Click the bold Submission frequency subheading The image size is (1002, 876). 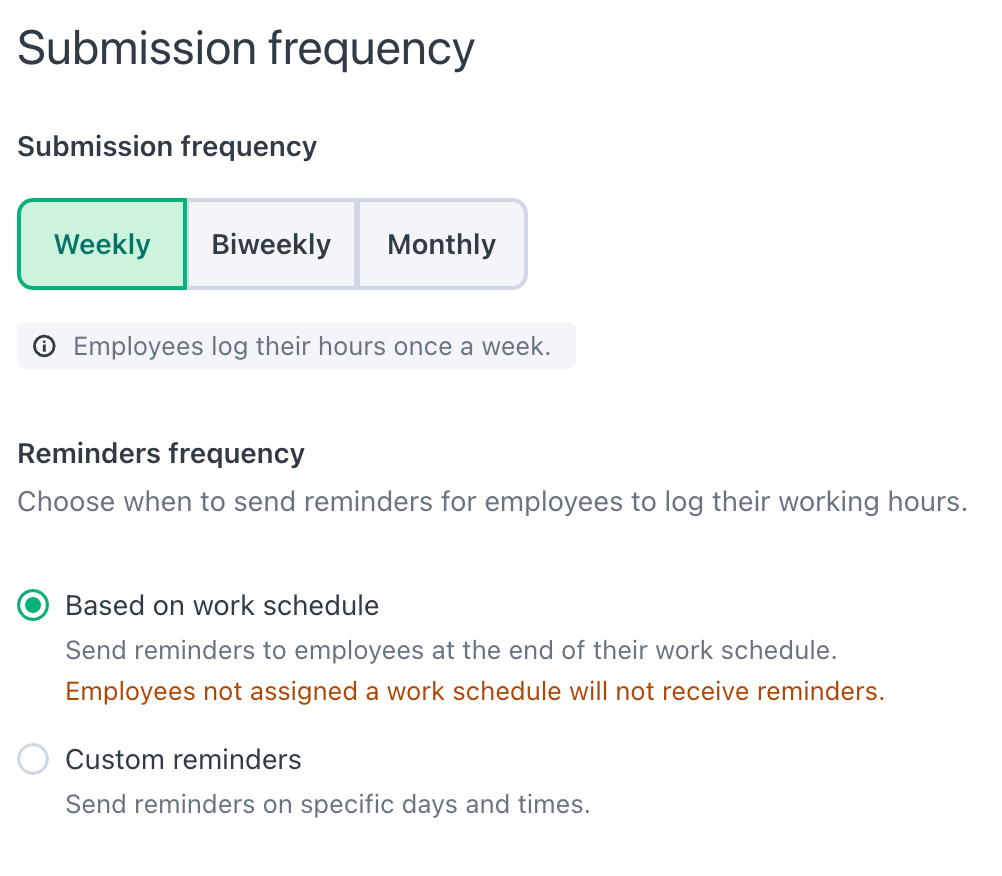click(167, 147)
